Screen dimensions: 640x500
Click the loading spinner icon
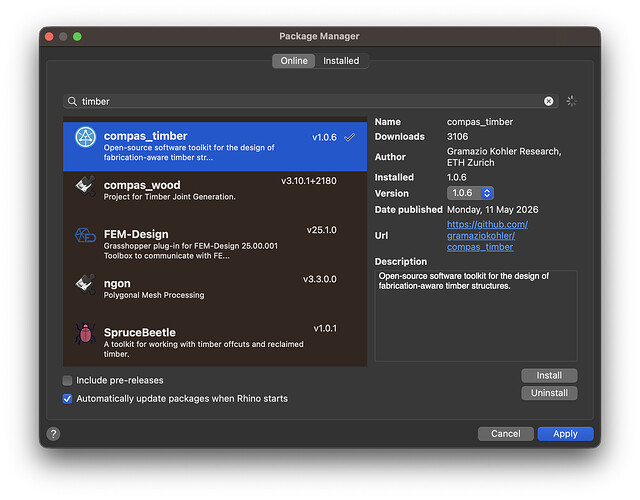tap(571, 101)
